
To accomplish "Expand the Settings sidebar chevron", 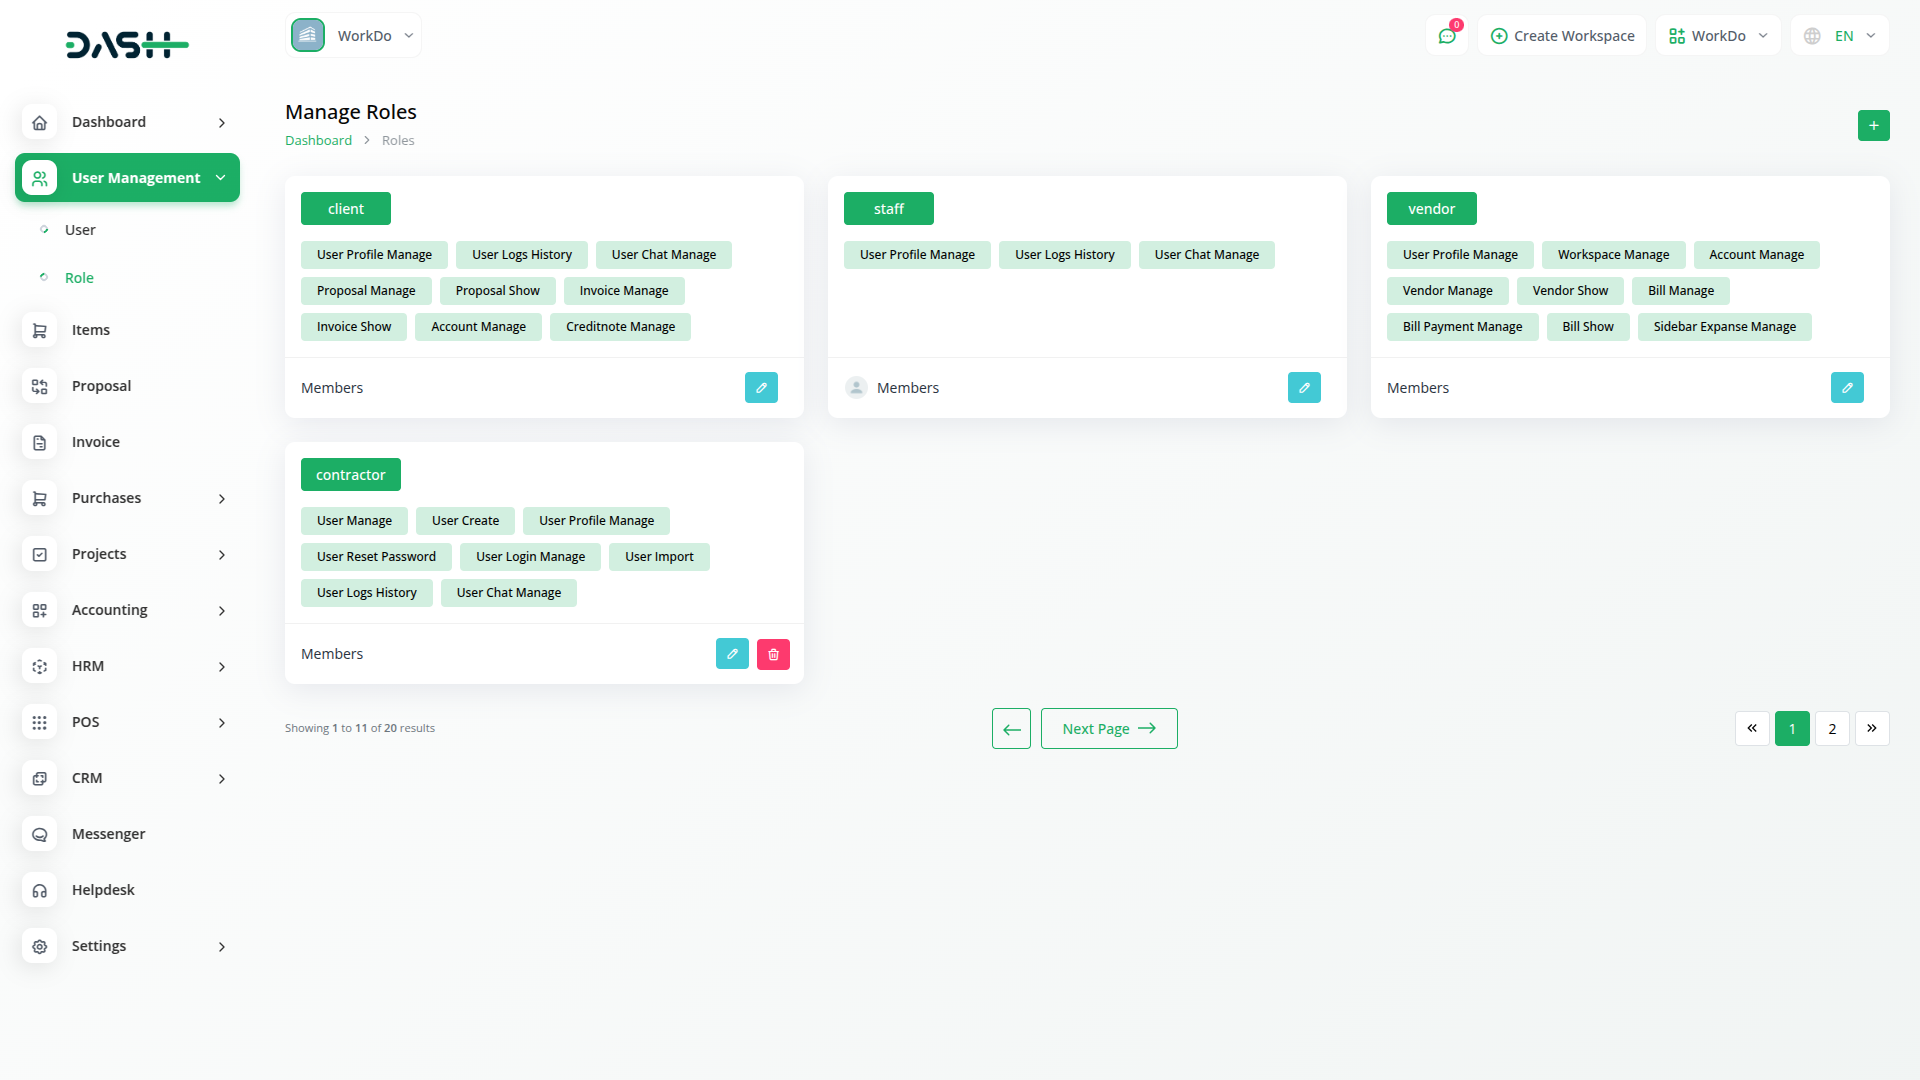I will [x=221, y=946].
